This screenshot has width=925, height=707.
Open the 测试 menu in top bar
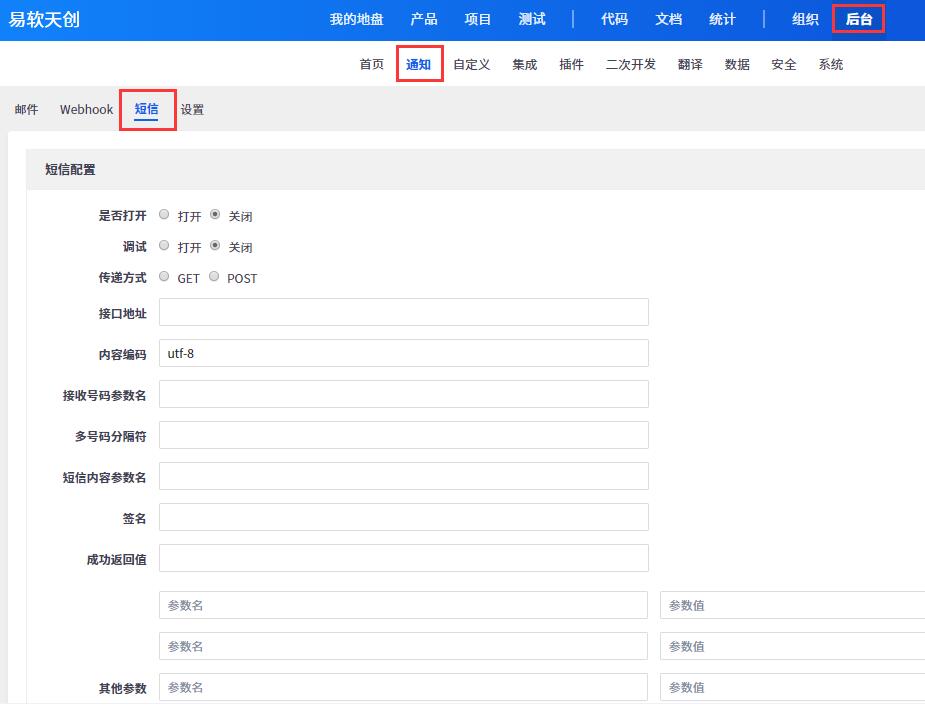[532, 19]
